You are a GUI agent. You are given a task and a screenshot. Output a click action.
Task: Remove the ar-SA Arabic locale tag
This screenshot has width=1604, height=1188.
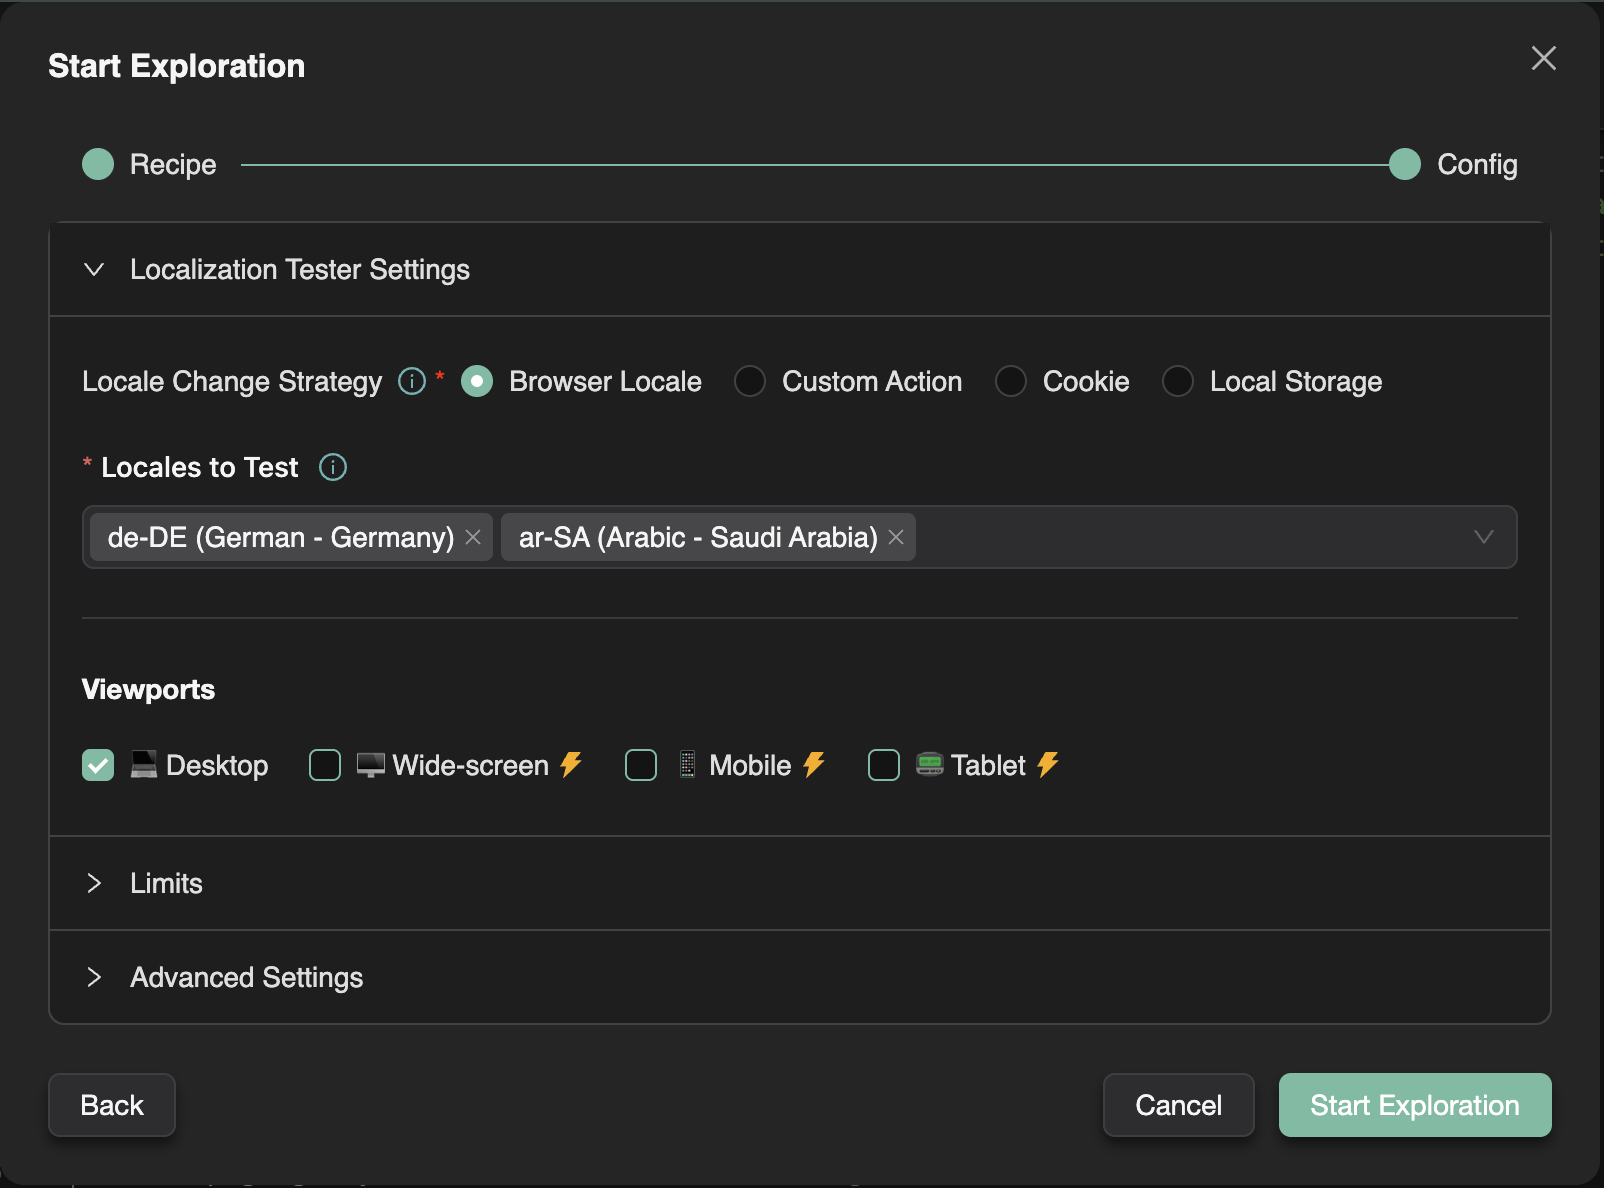(x=895, y=537)
